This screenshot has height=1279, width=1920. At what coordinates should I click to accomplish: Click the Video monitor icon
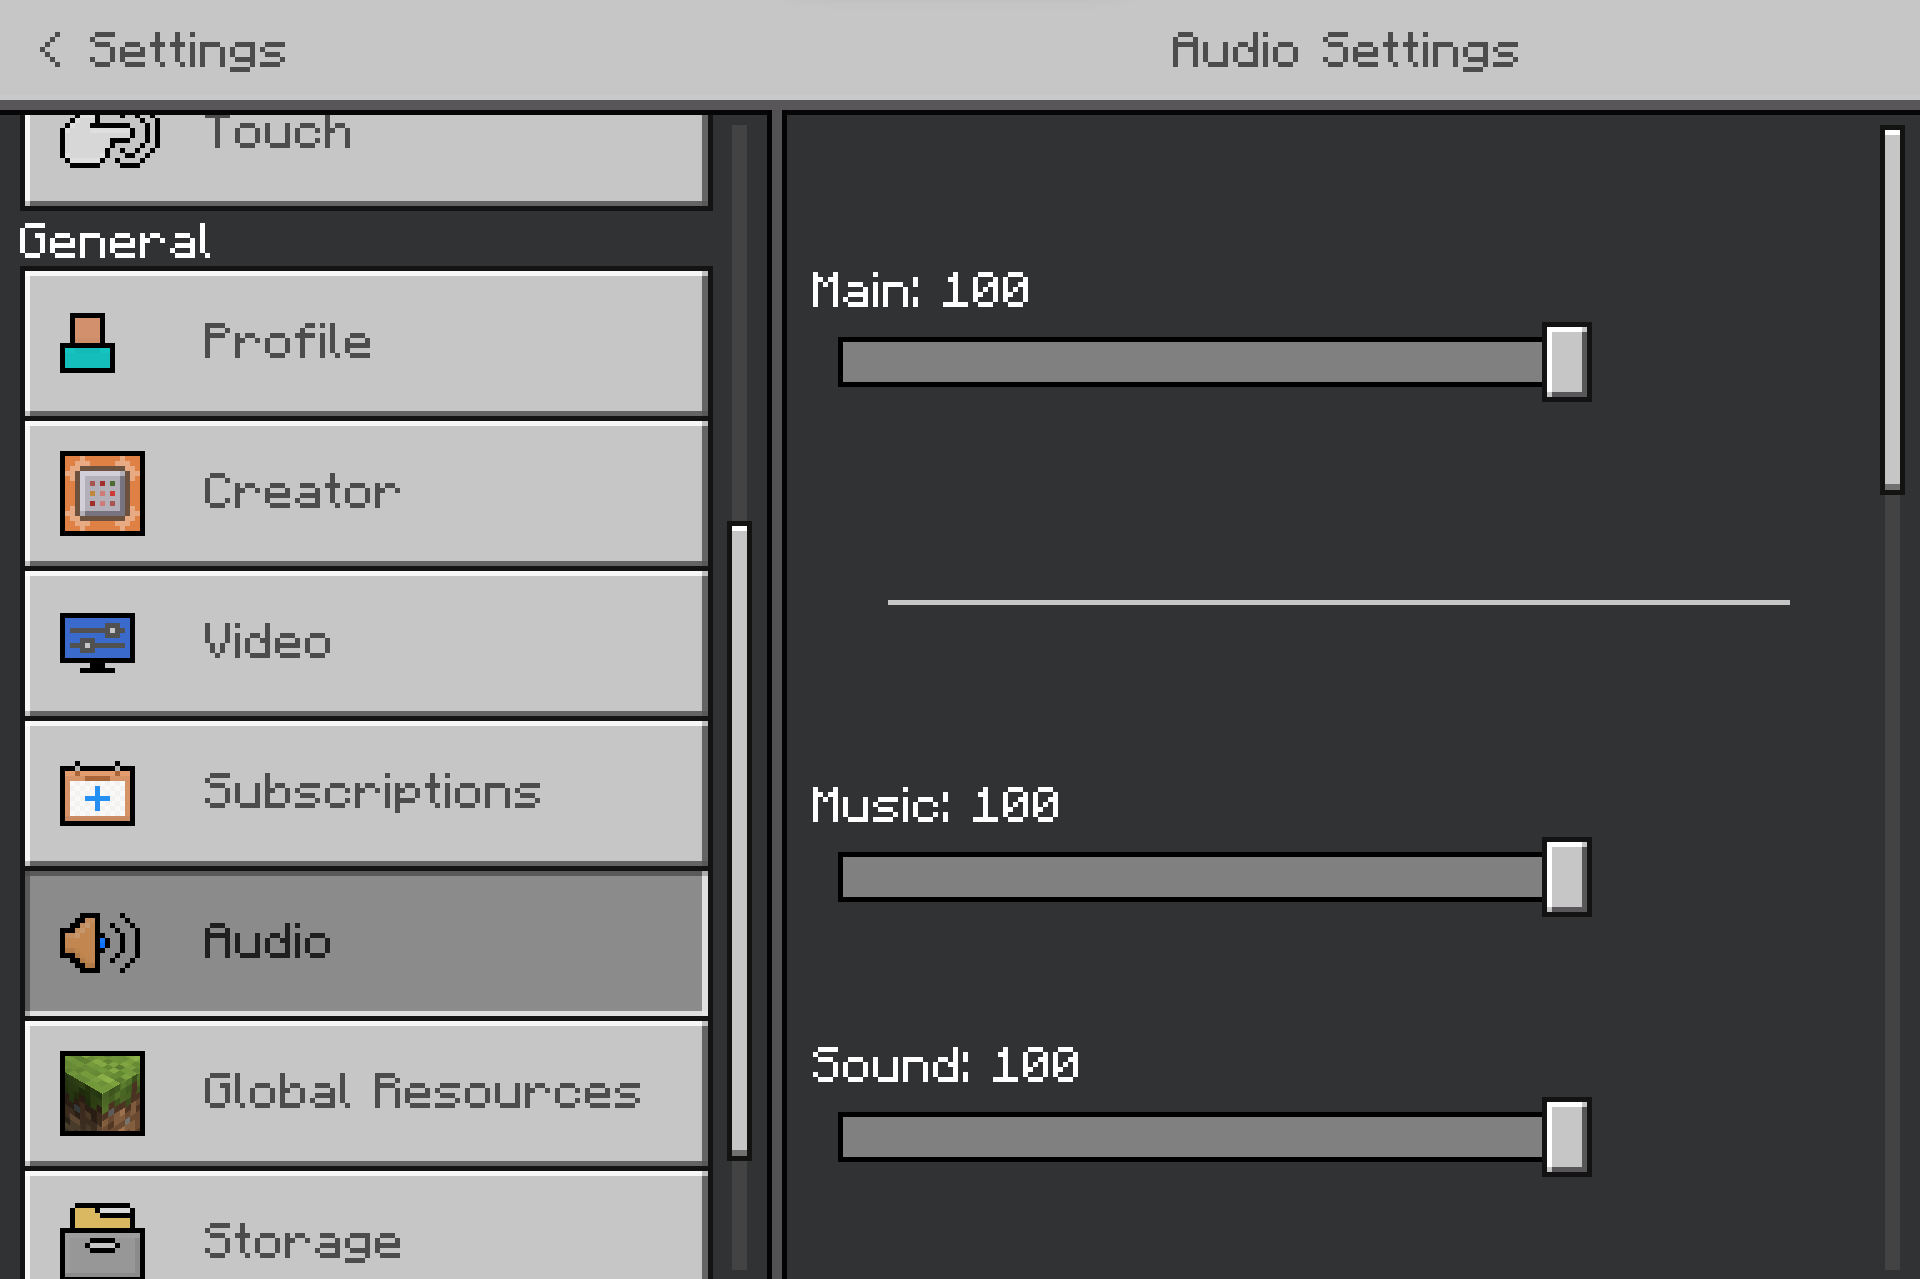click(97, 642)
